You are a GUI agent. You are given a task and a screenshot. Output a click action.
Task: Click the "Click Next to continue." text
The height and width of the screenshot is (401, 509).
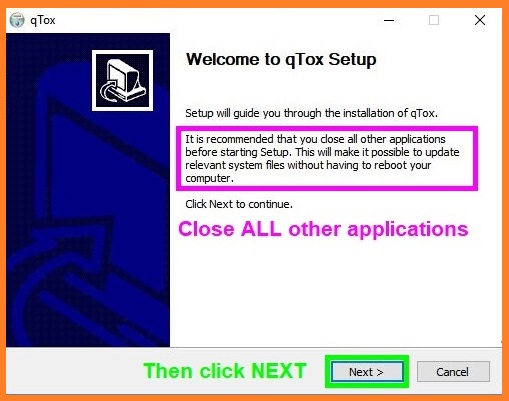click(x=239, y=204)
